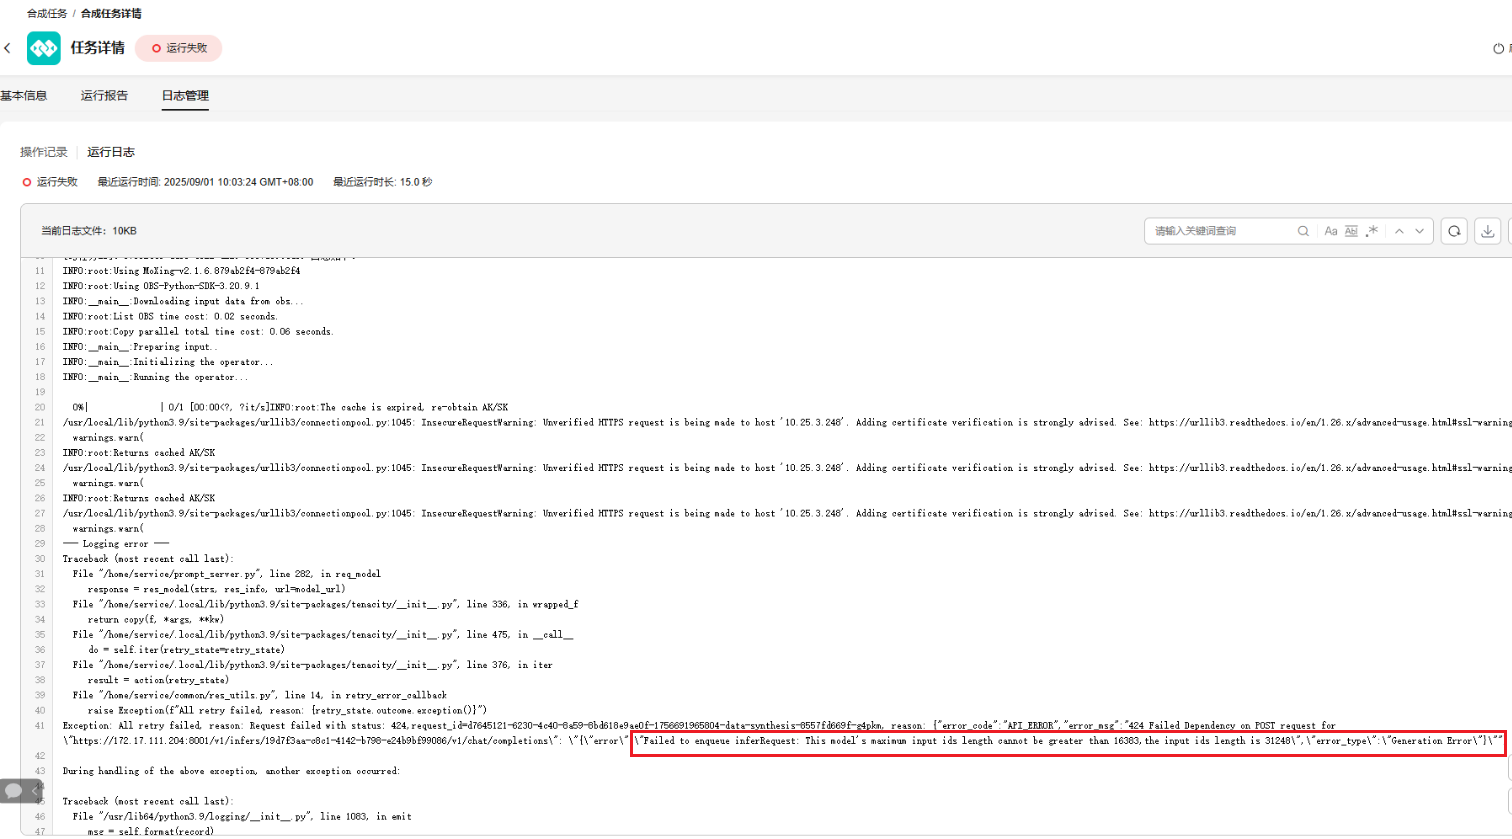Click log line 'return copy(f, *args, **kw)'

155,619
